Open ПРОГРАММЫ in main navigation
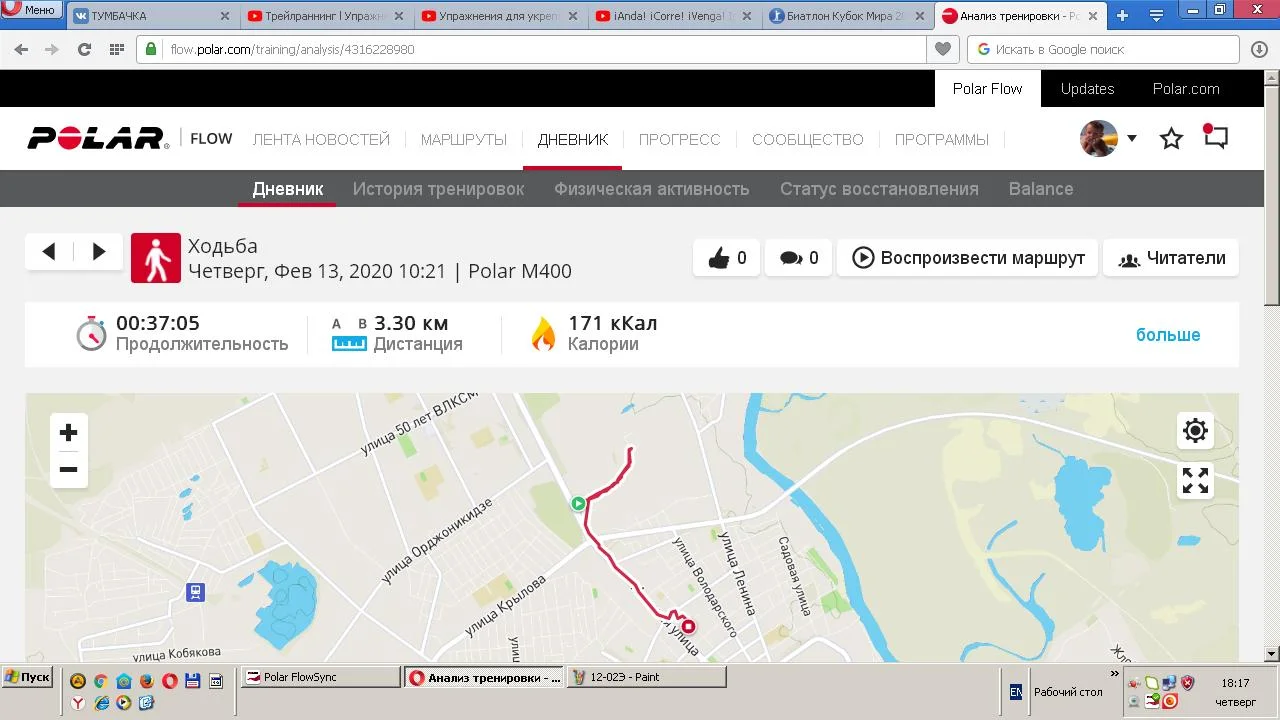The image size is (1280, 720). click(x=942, y=140)
